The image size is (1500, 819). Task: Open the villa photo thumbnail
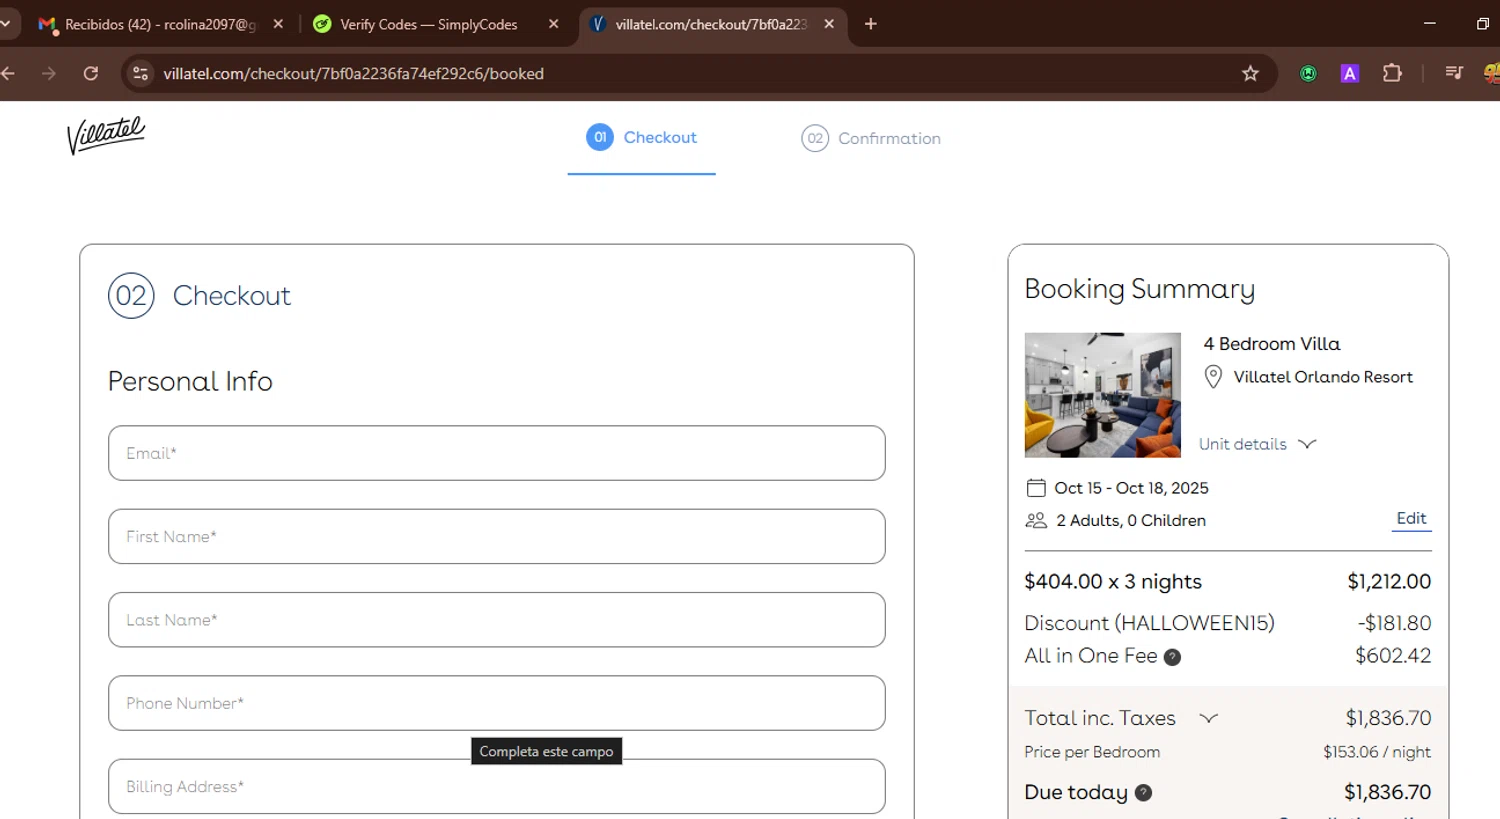[x=1103, y=395]
